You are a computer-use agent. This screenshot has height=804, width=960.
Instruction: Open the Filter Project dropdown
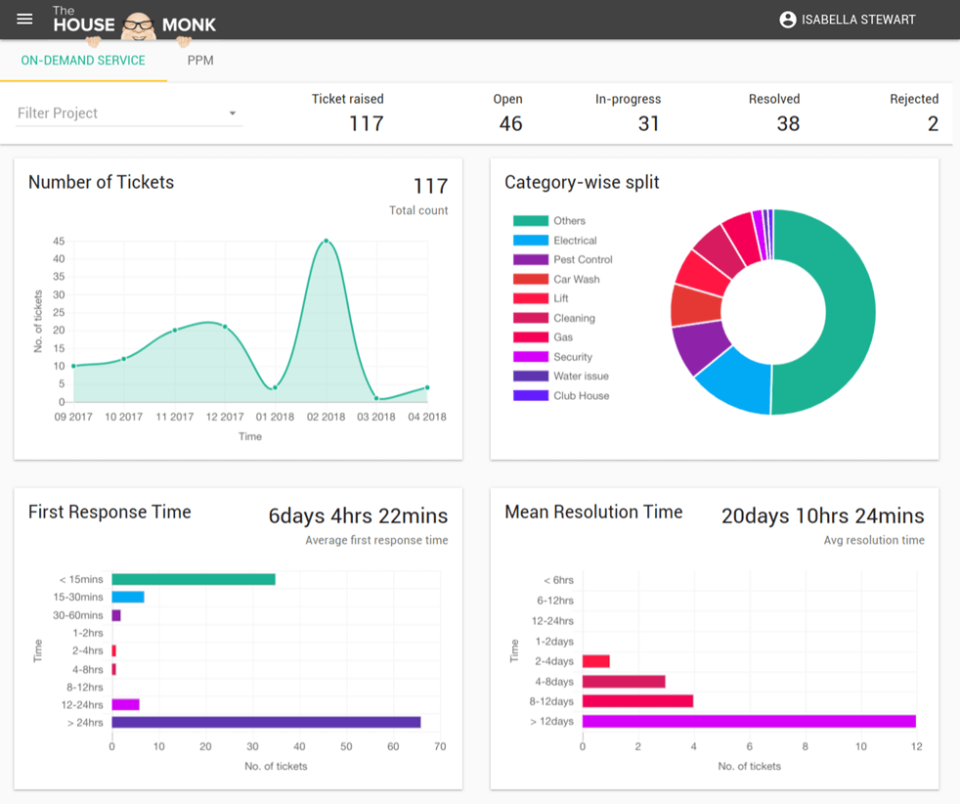click(129, 113)
